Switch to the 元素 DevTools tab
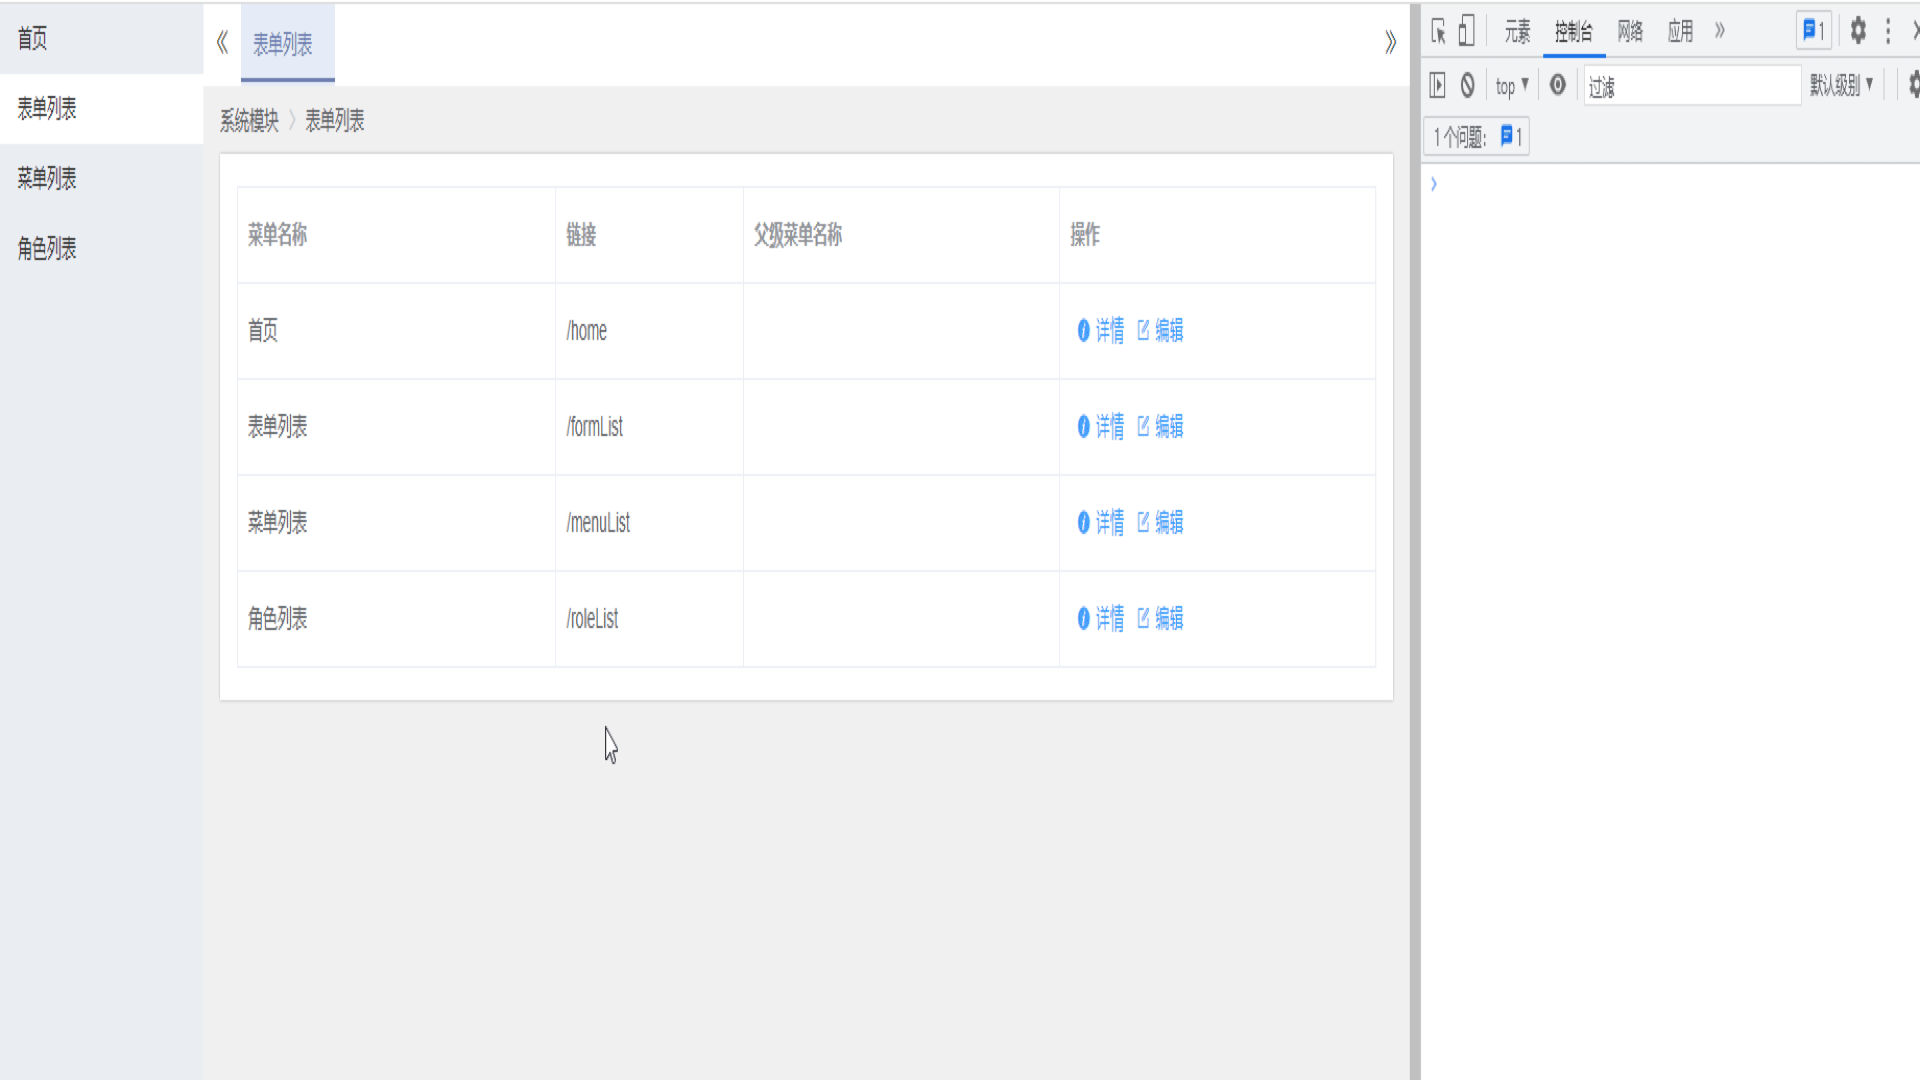 point(1517,32)
